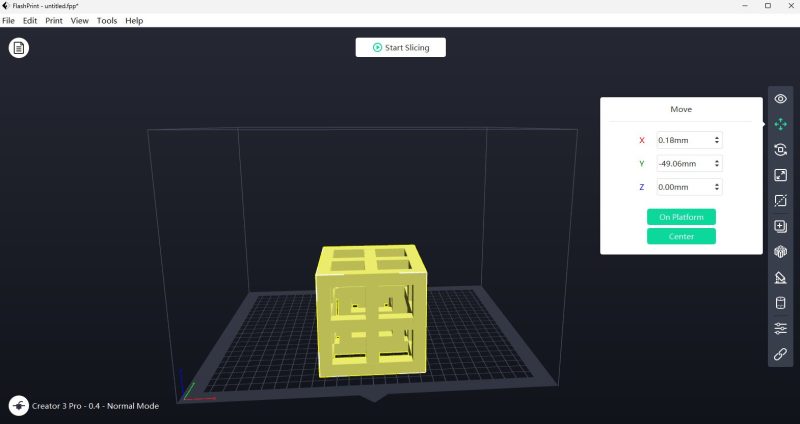Maximize the FlashPrint window
Image resolution: width=800 pixels, height=424 pixels.
pos(768,6)
